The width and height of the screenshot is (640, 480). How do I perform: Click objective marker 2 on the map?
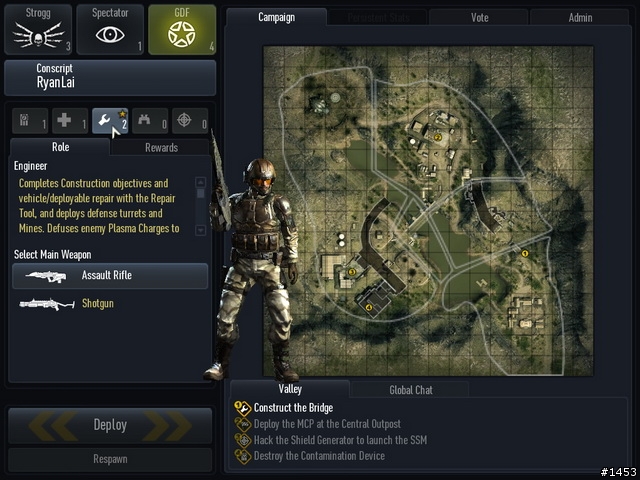(x=438, y=138)
